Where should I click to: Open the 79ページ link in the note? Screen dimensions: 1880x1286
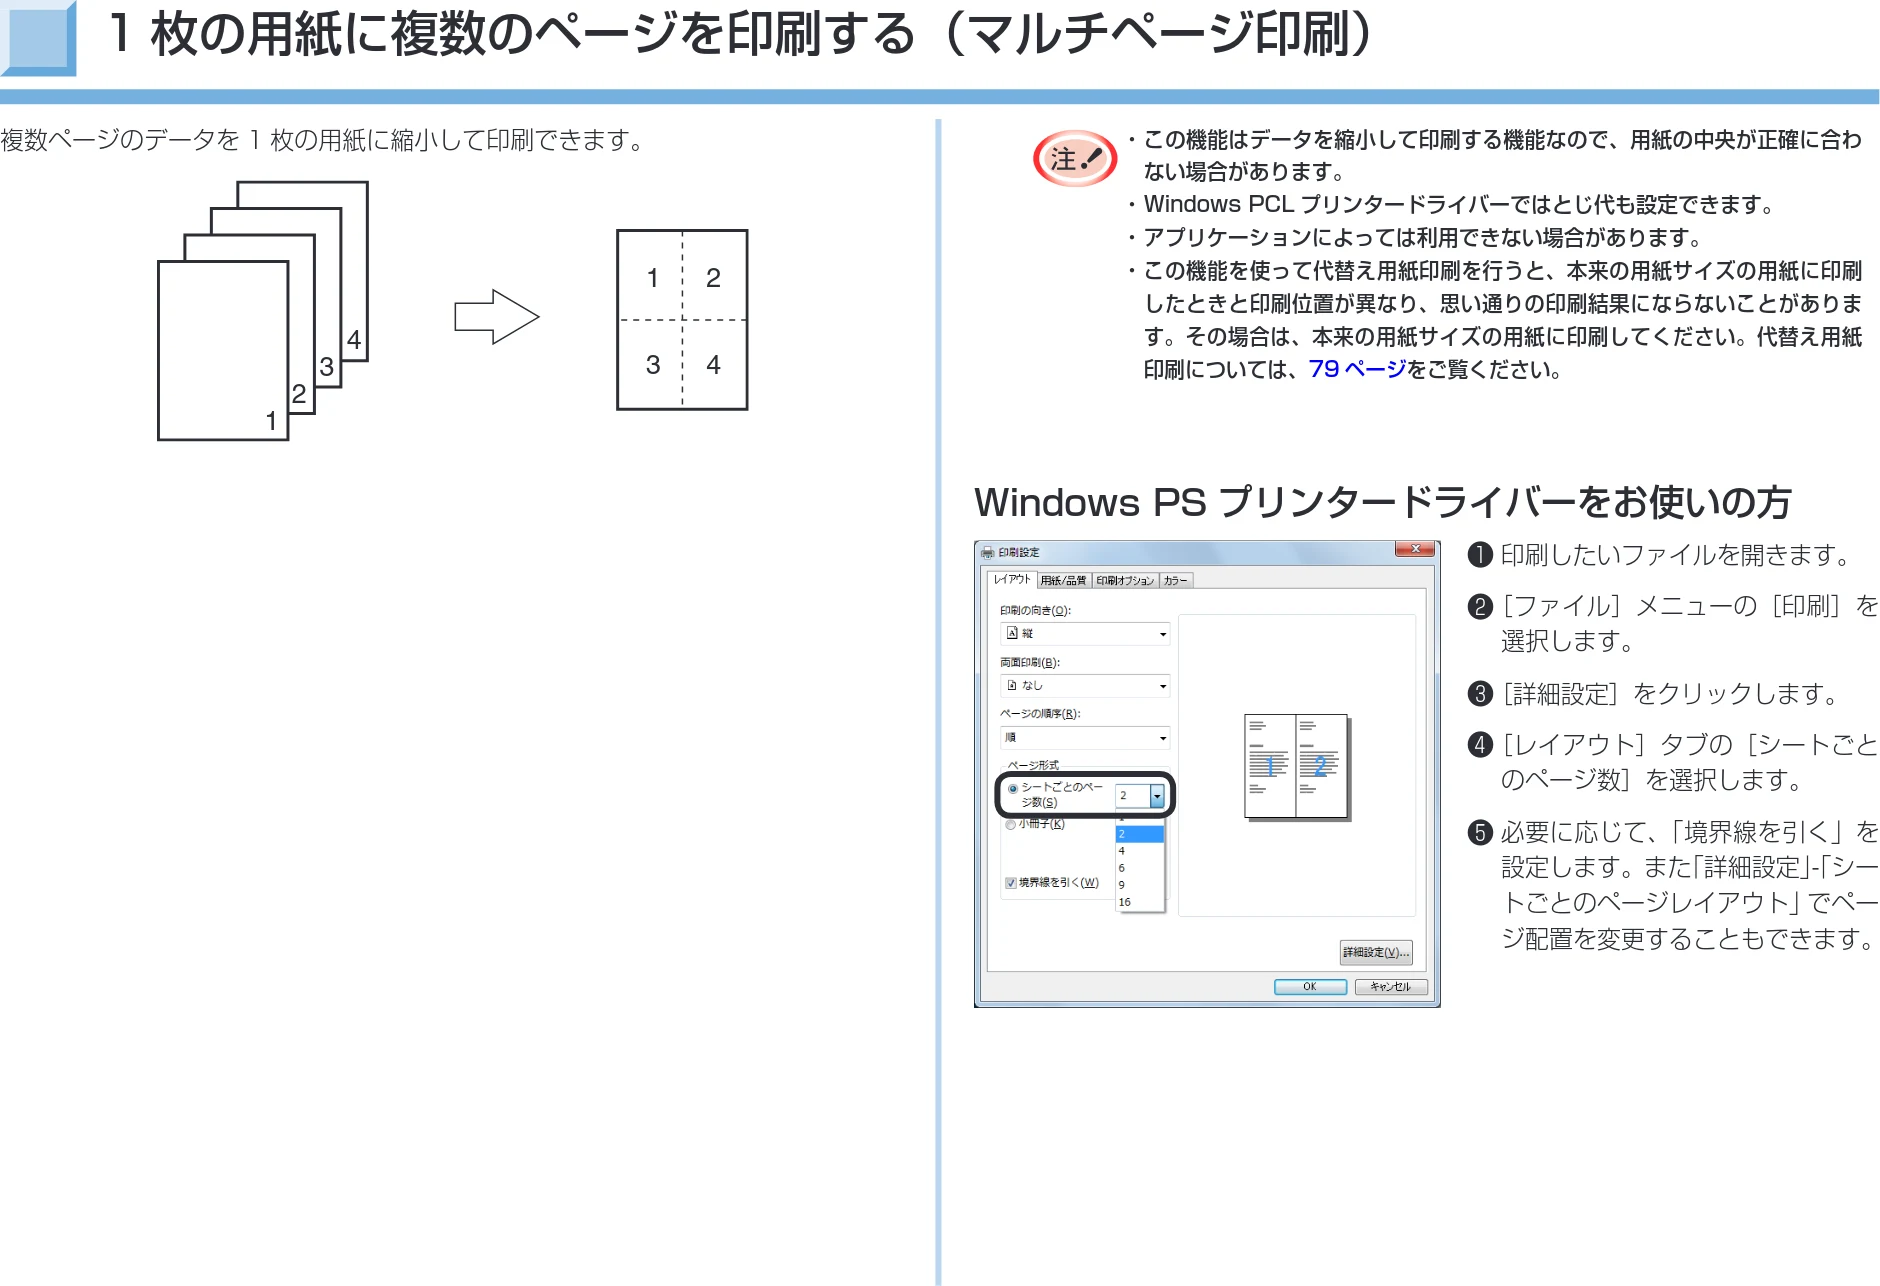pyautogui.click(x=1357, y=369)
